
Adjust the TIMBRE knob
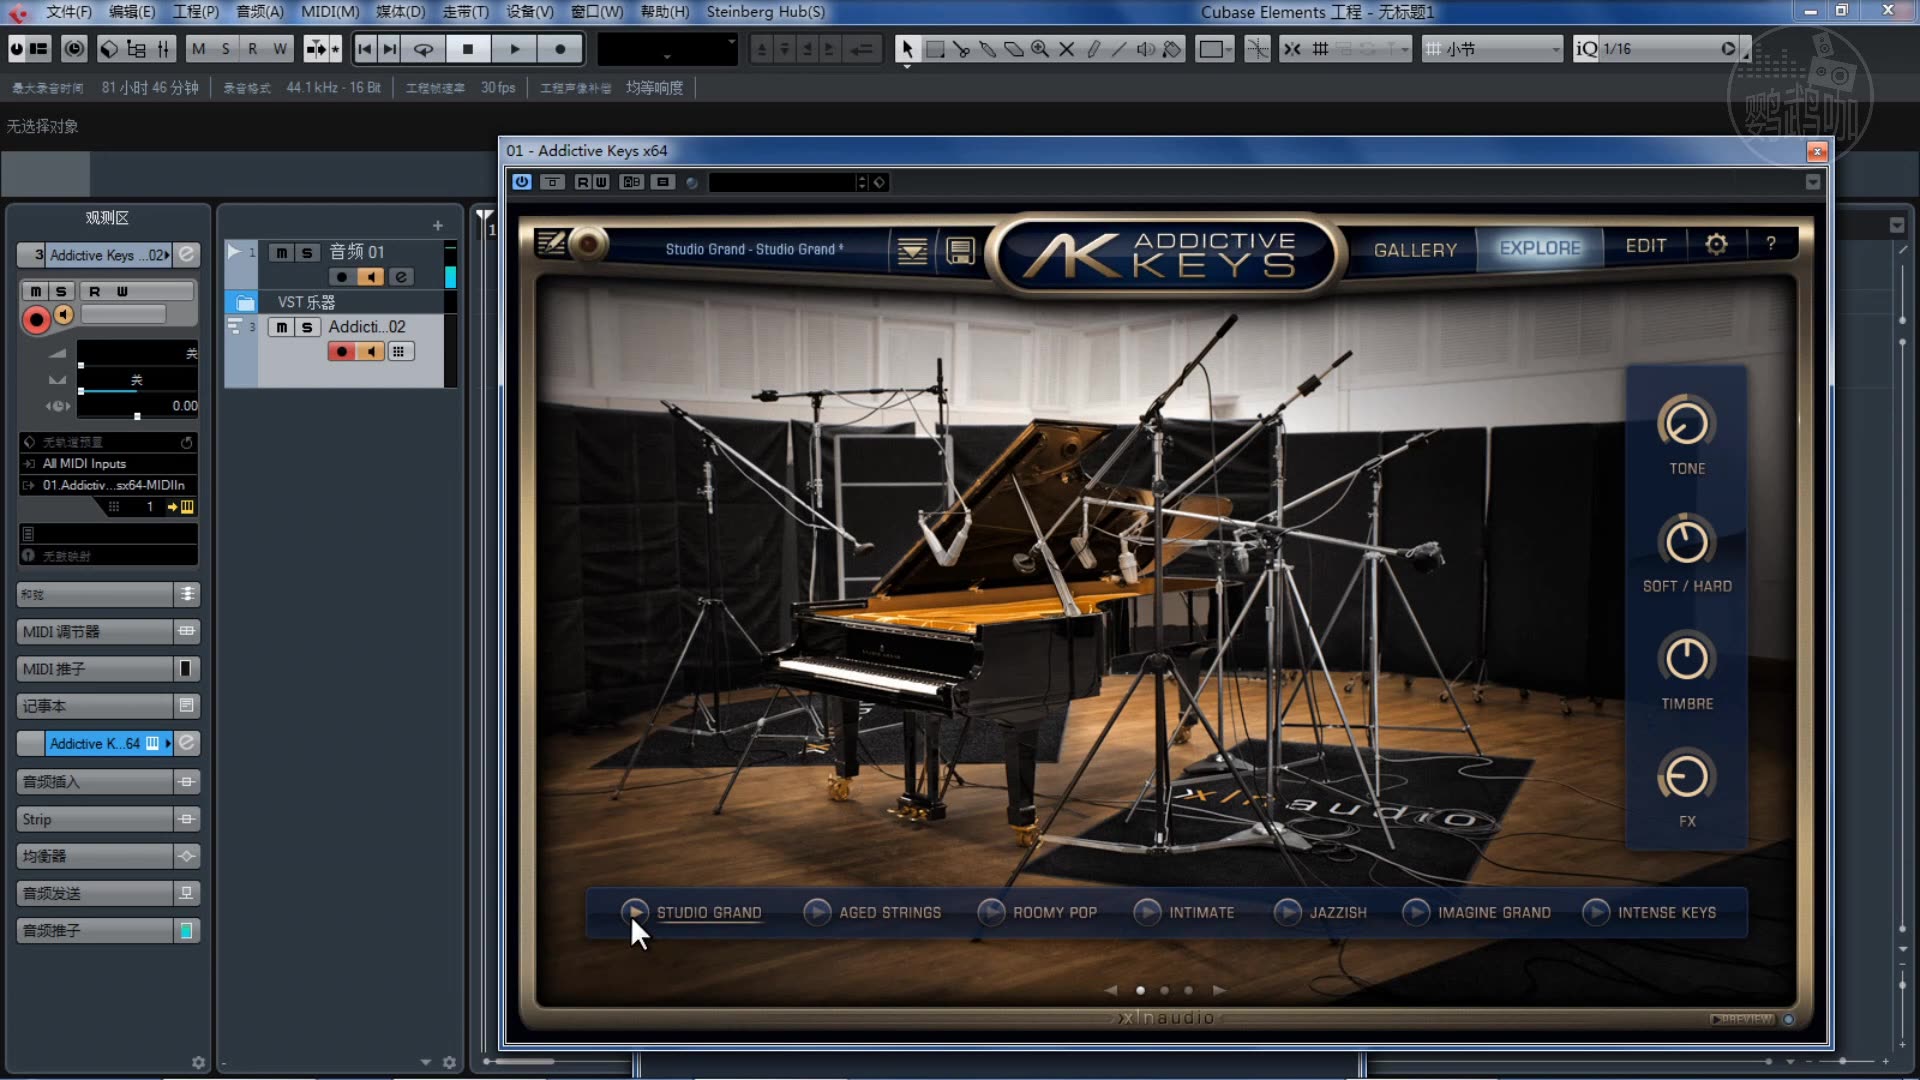point(1687,660)
